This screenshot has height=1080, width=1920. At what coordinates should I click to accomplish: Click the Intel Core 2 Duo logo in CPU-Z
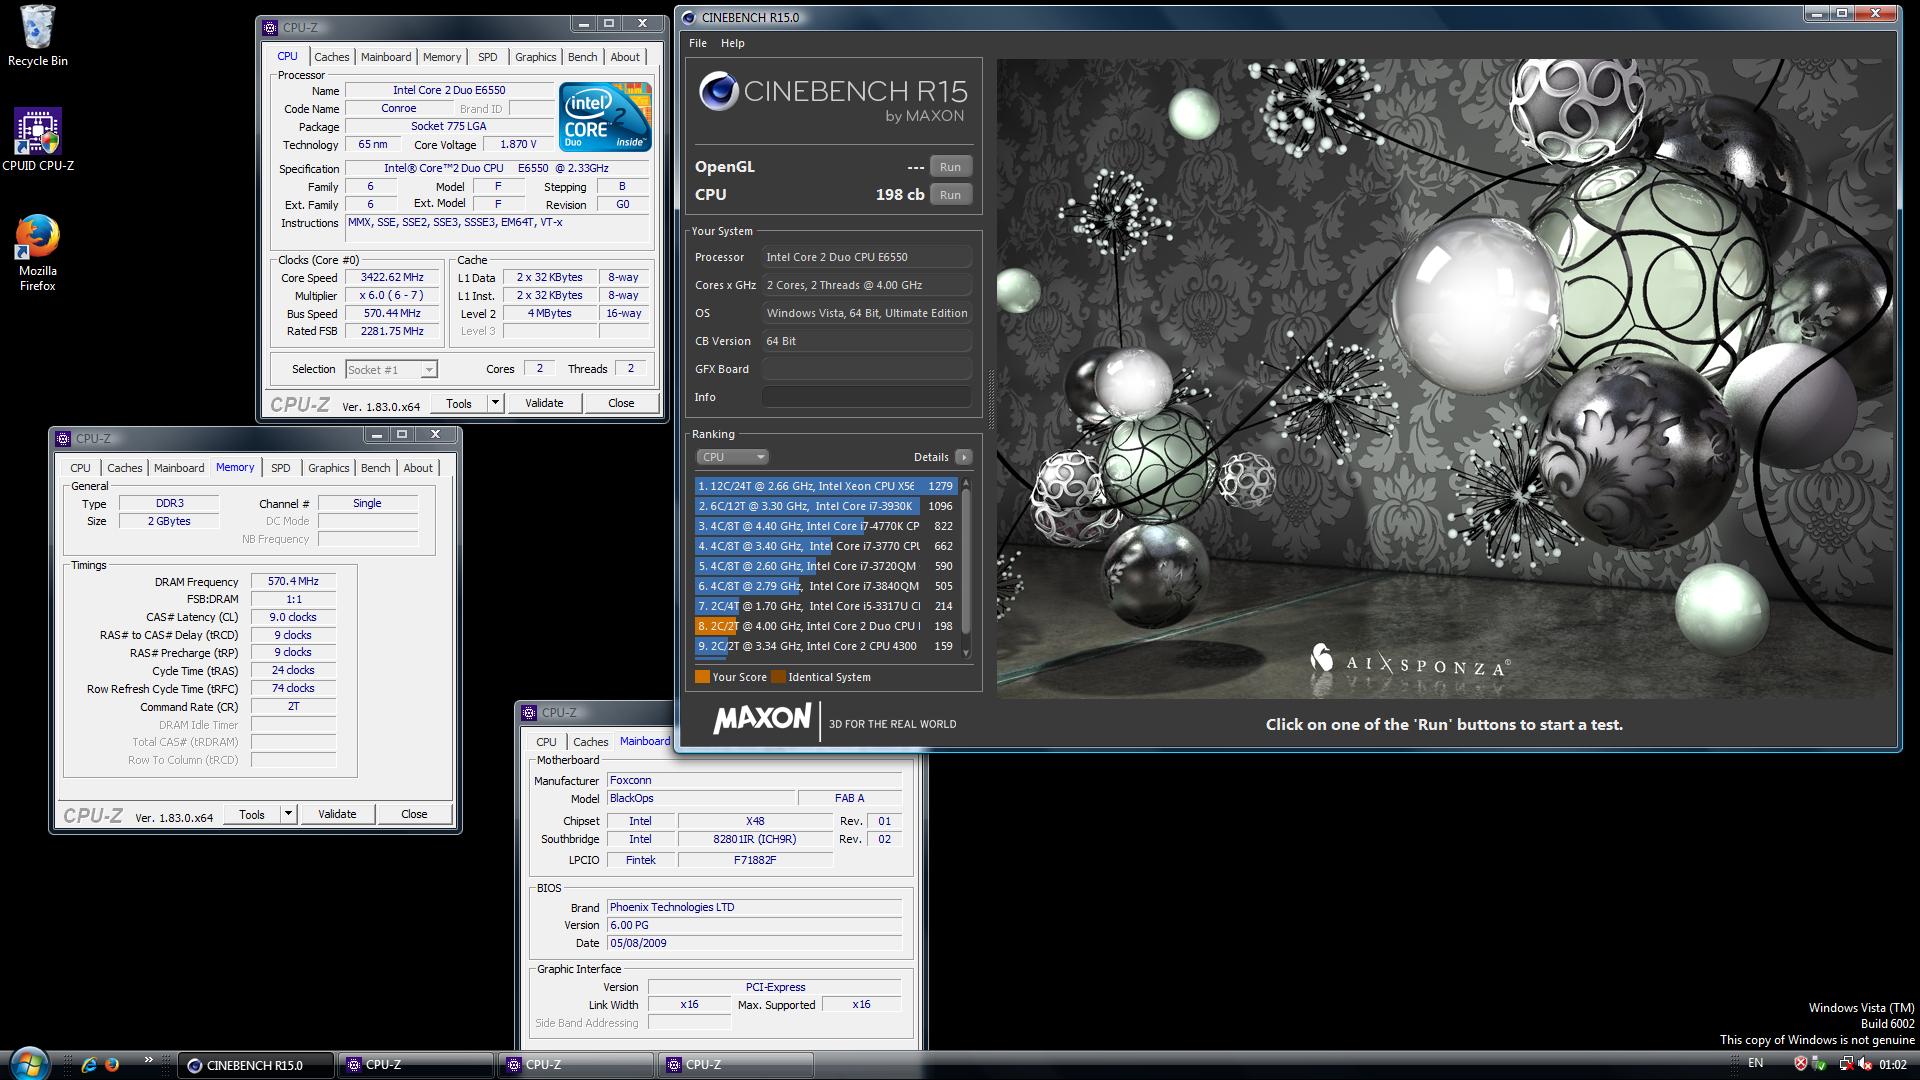[x=605, y=117]
